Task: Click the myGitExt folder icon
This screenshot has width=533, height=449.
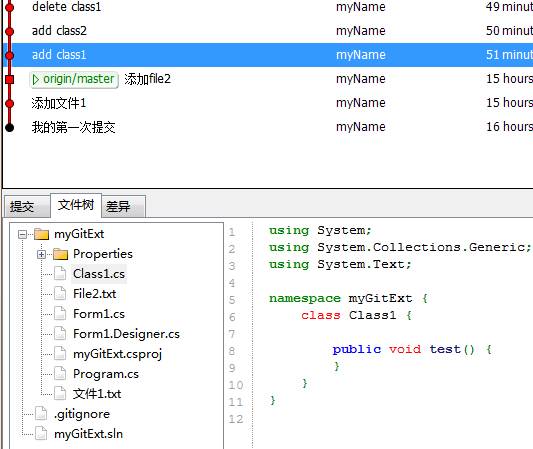Action: [x=41, y=234]
